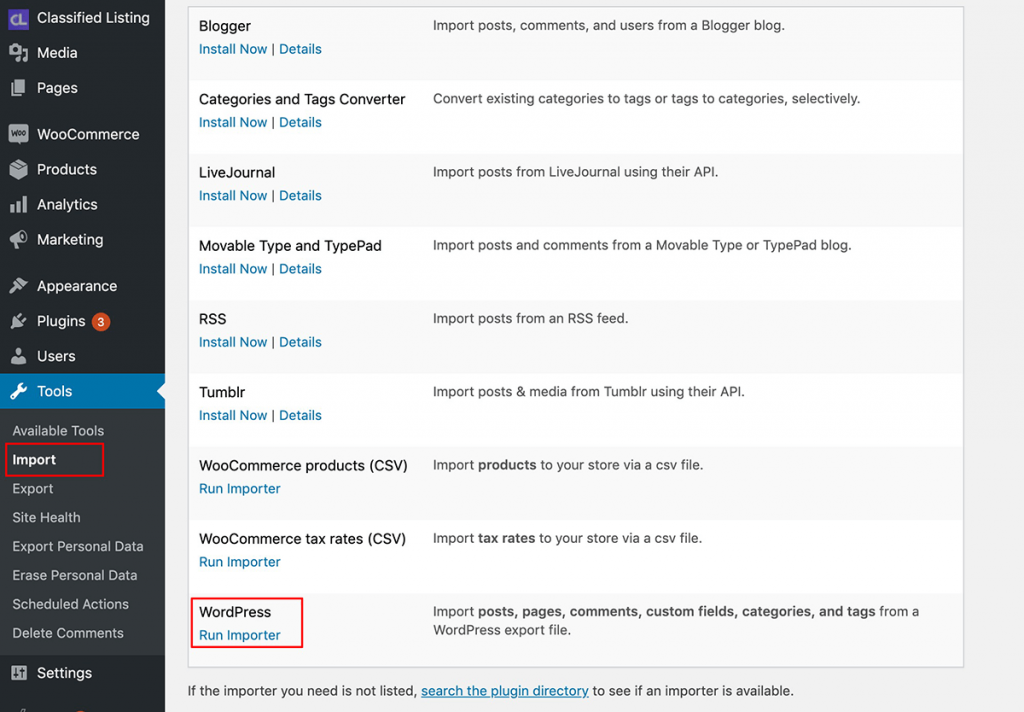Screen dimensions: 1024x712
Task: Click the Users person icon
Action: [x=18, y=356]
